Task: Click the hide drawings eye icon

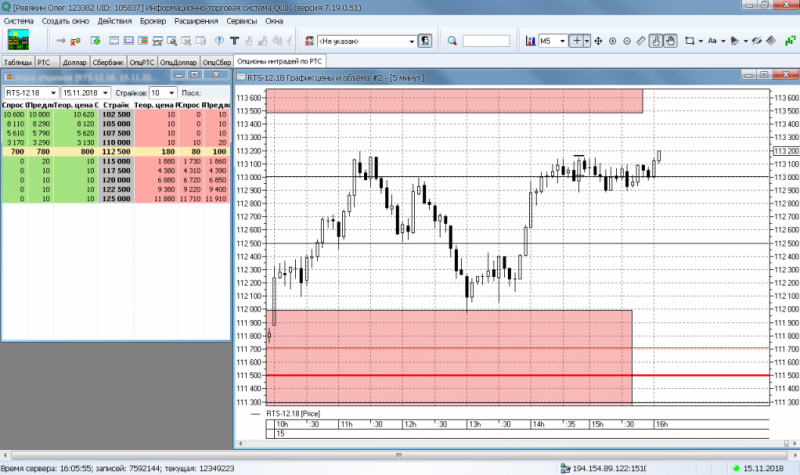Action: click(x=757, y=41)
